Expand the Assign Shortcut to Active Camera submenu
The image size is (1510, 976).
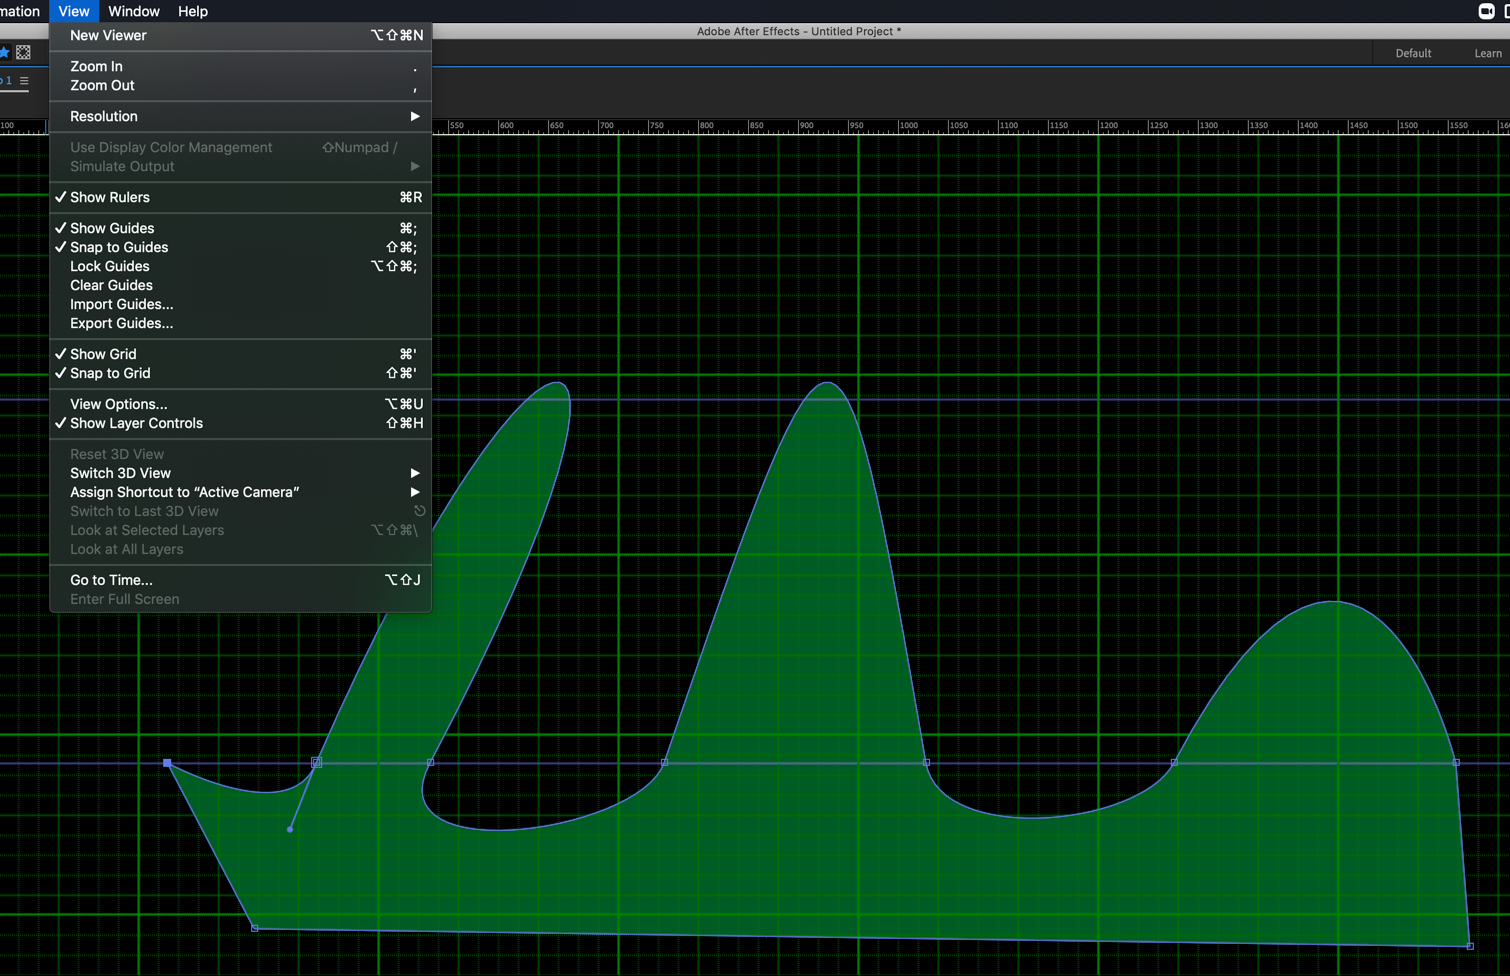(183, 492)
